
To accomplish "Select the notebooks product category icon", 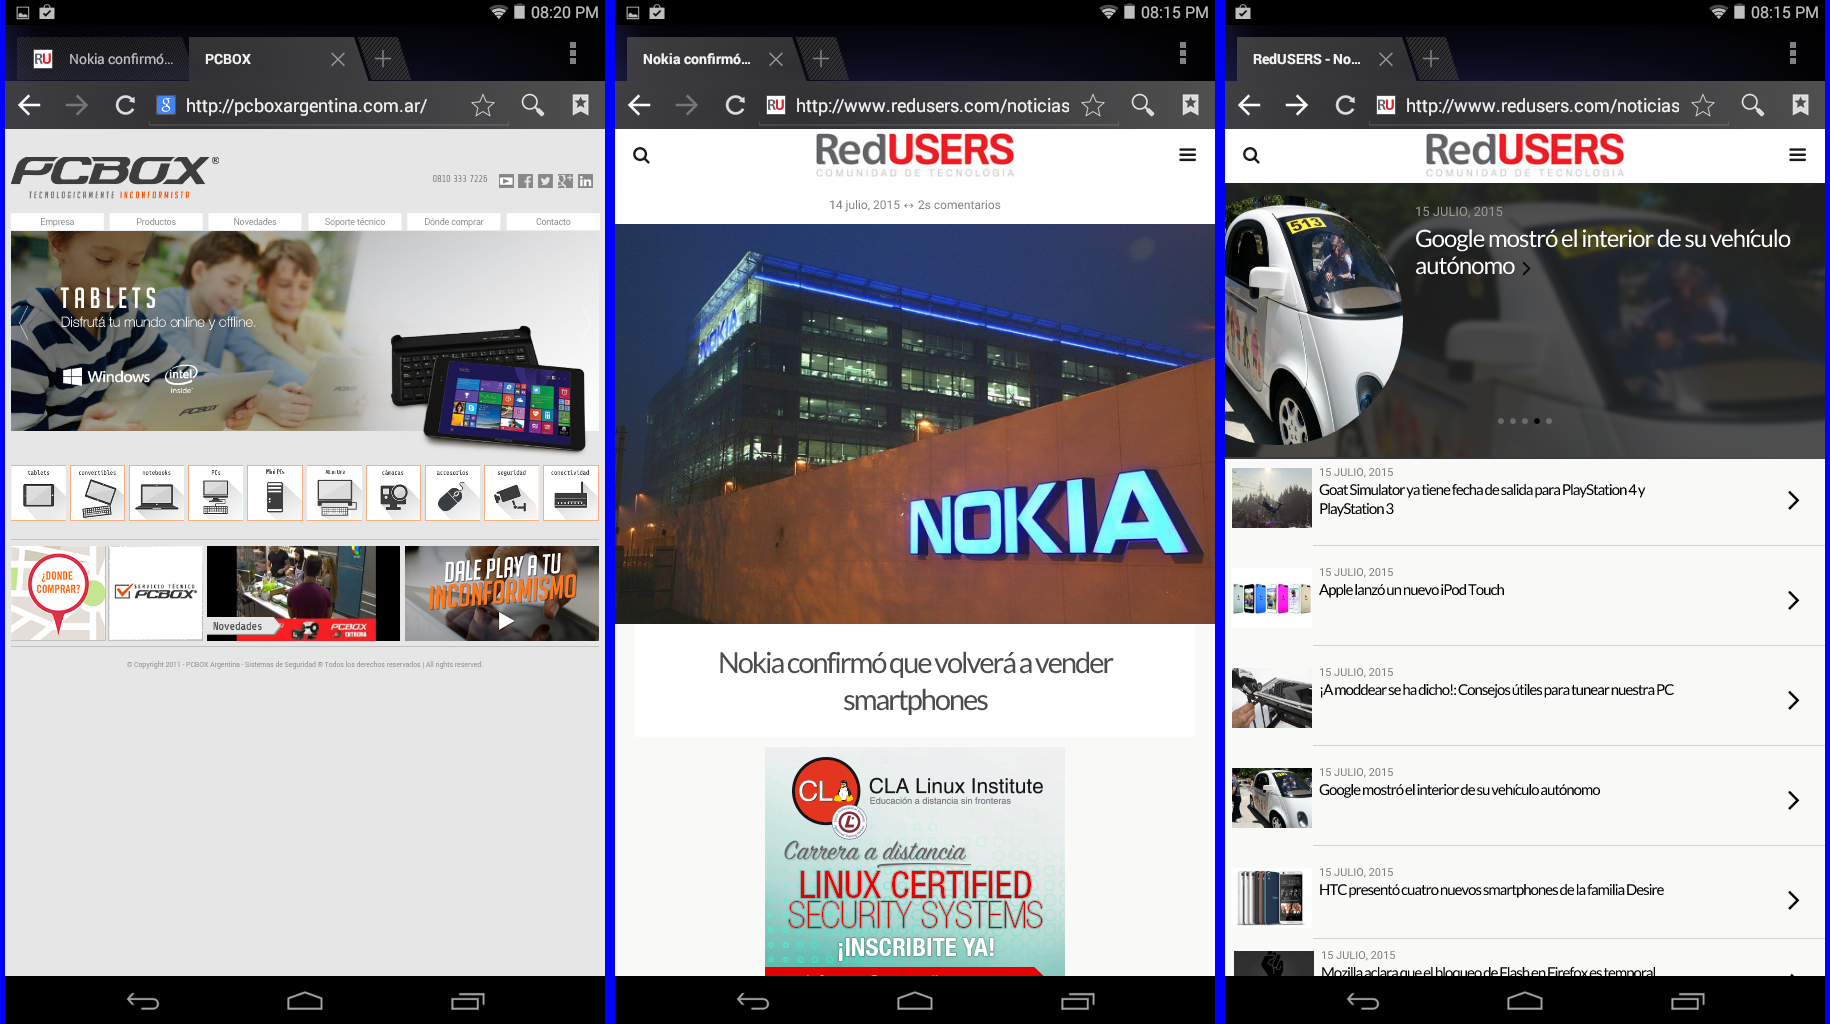I will (157, 493).
